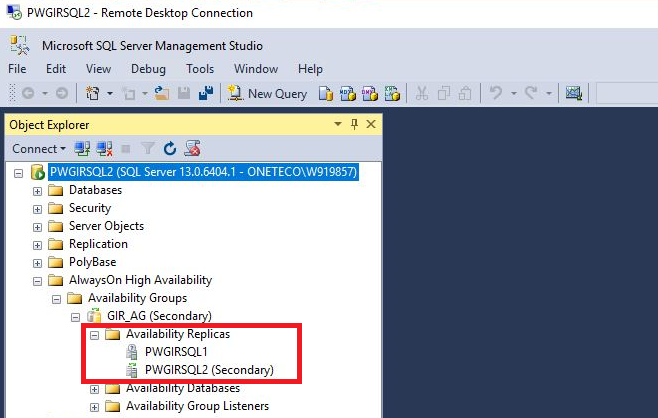The height and width of the screenshot is (418, 658).
Task: Open the Object Explorer window position dropdown
Action: pyautogui.click(x=338, y=124)
